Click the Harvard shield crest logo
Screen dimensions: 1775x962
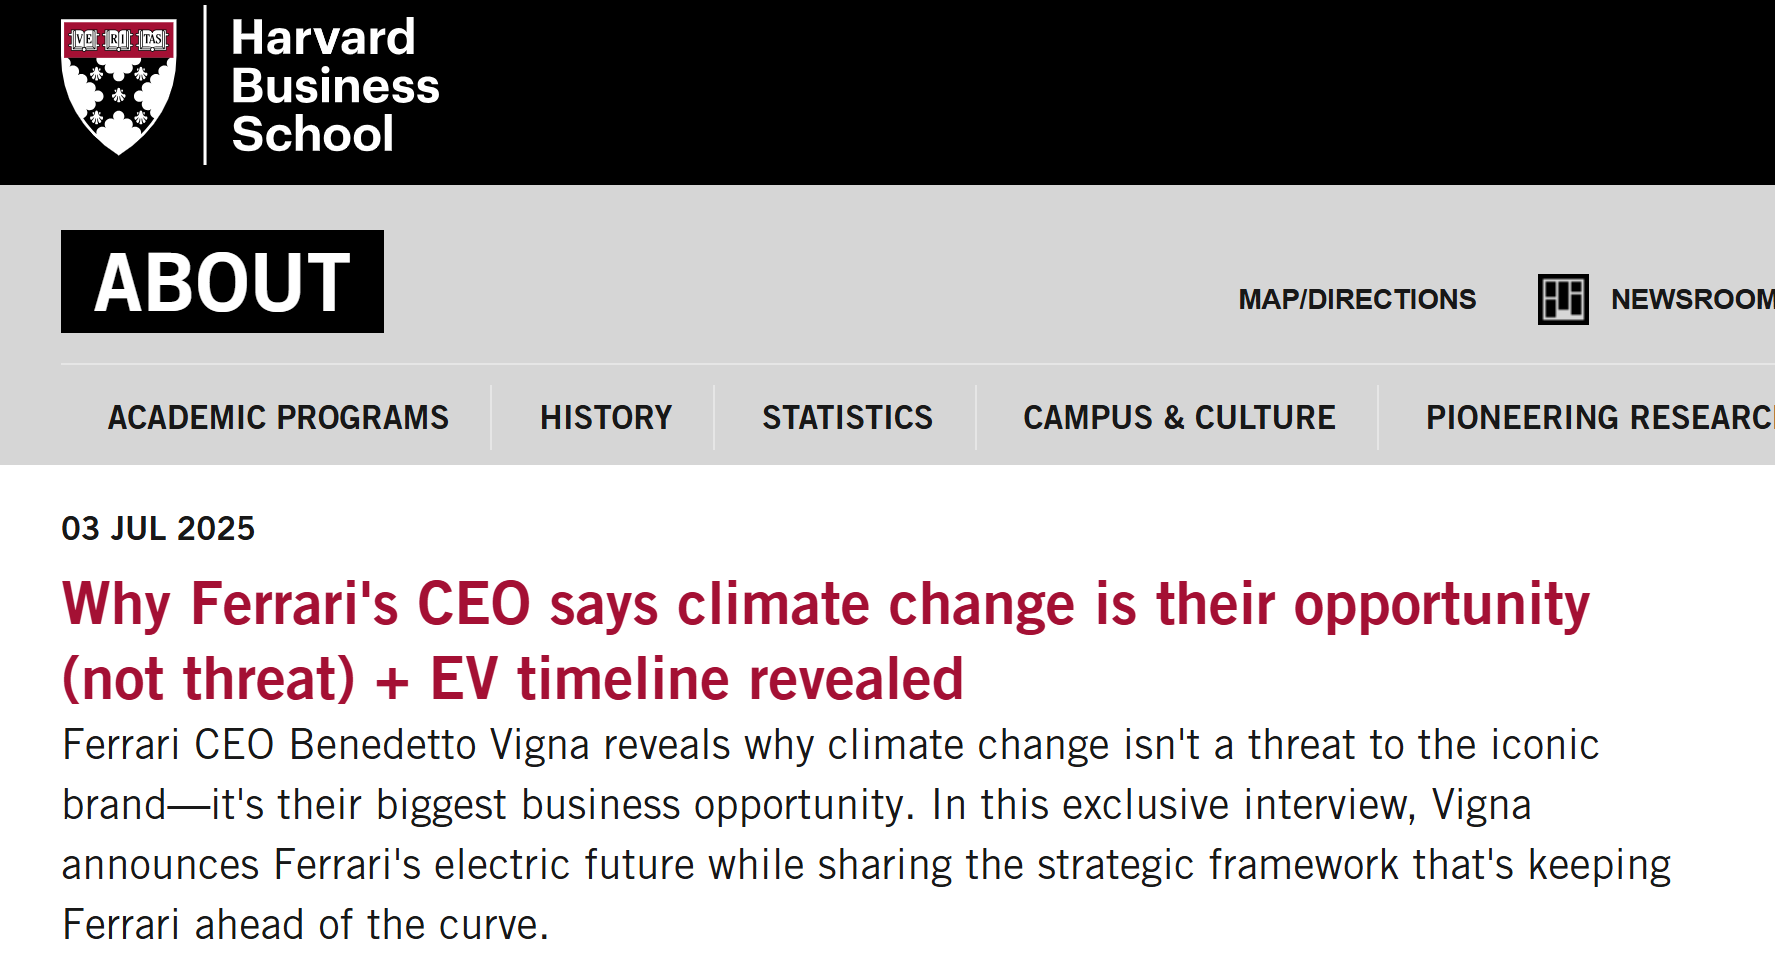click(x=119, y=87)
